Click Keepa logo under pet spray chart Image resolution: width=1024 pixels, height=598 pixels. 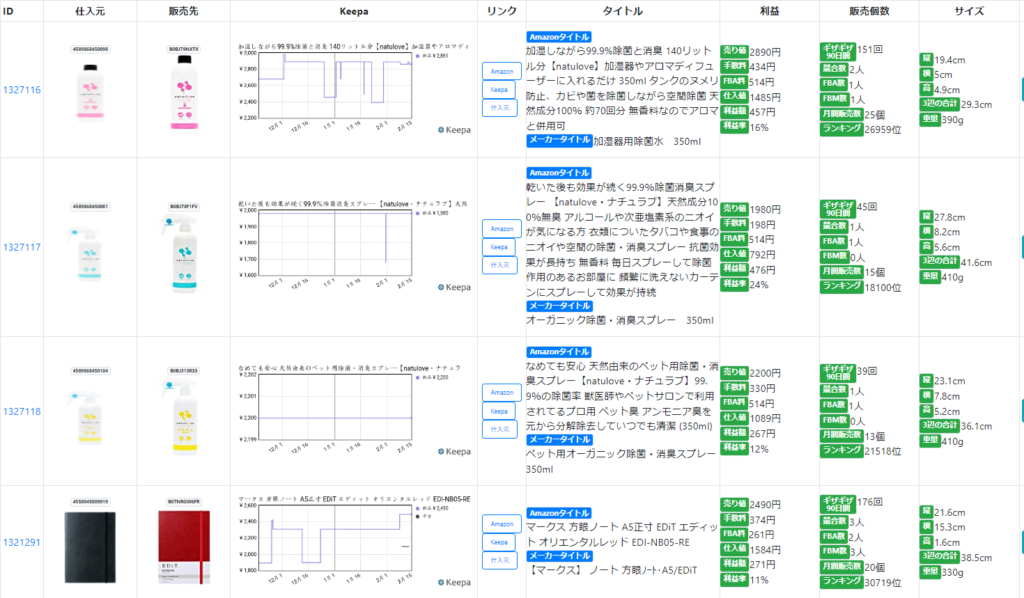pos(454,451)
